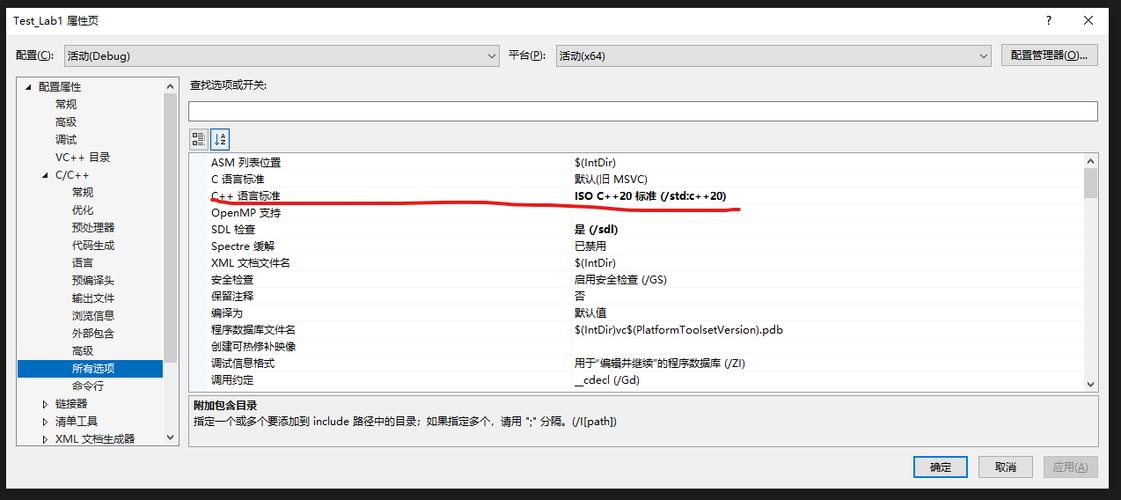1121x500 pixels.
Task: Select 预编译头 in the tree
Action: pos(93,280)
